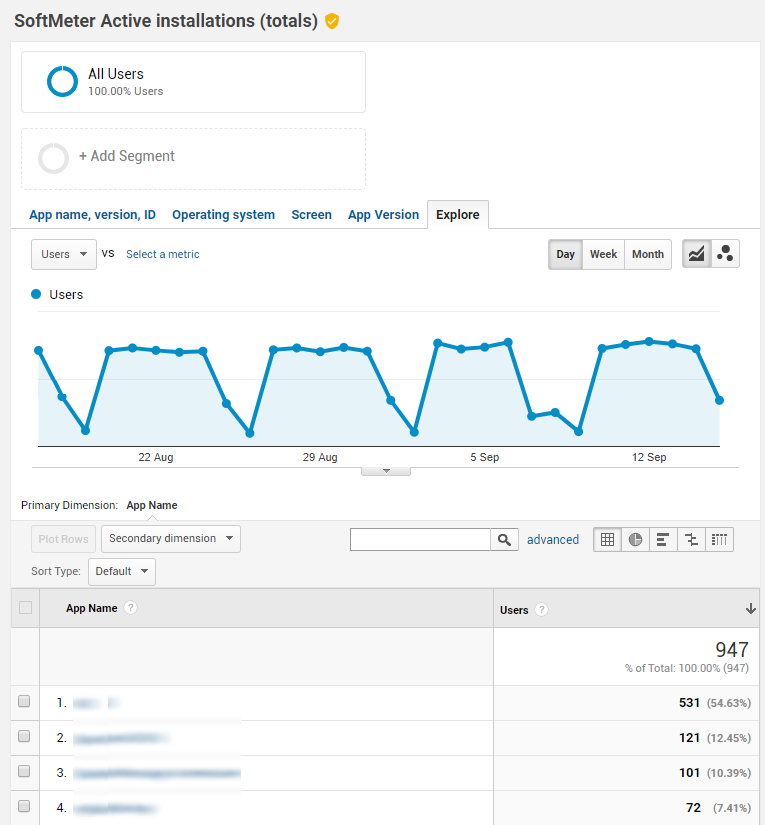Click the All Users segment card

point(193,82)
